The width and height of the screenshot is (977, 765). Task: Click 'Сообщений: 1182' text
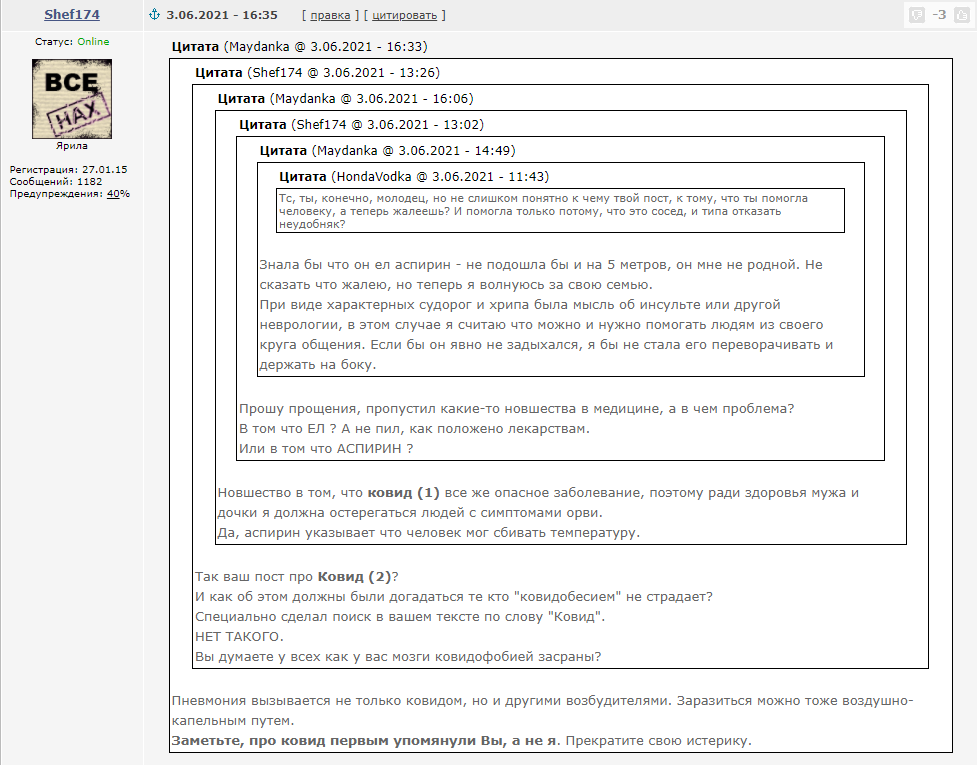pyautogui.click(x=55, y=182)
